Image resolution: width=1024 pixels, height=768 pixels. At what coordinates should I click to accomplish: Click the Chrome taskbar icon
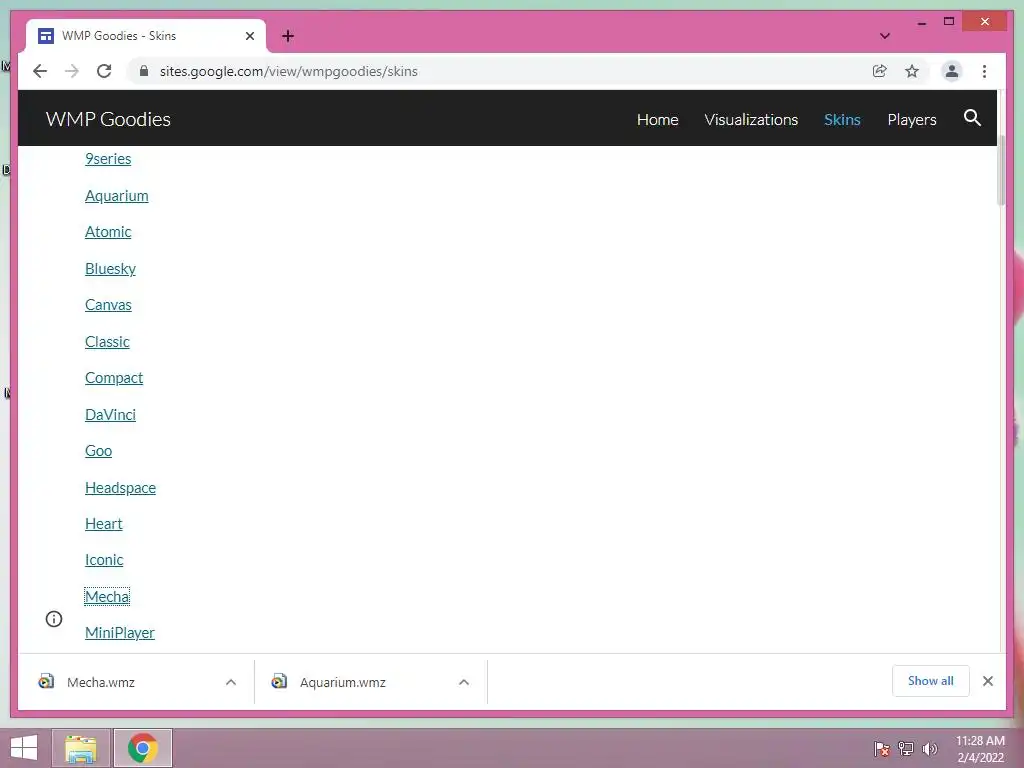142,748
